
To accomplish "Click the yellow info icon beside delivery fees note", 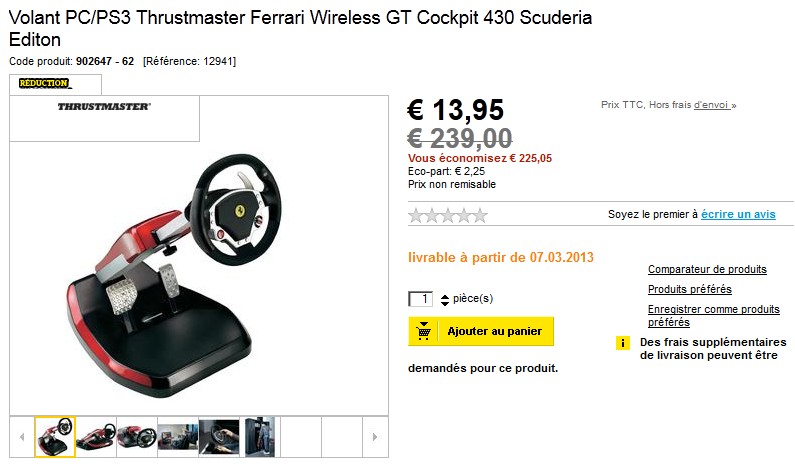I will pyautogui.click(x=623, y=343).
